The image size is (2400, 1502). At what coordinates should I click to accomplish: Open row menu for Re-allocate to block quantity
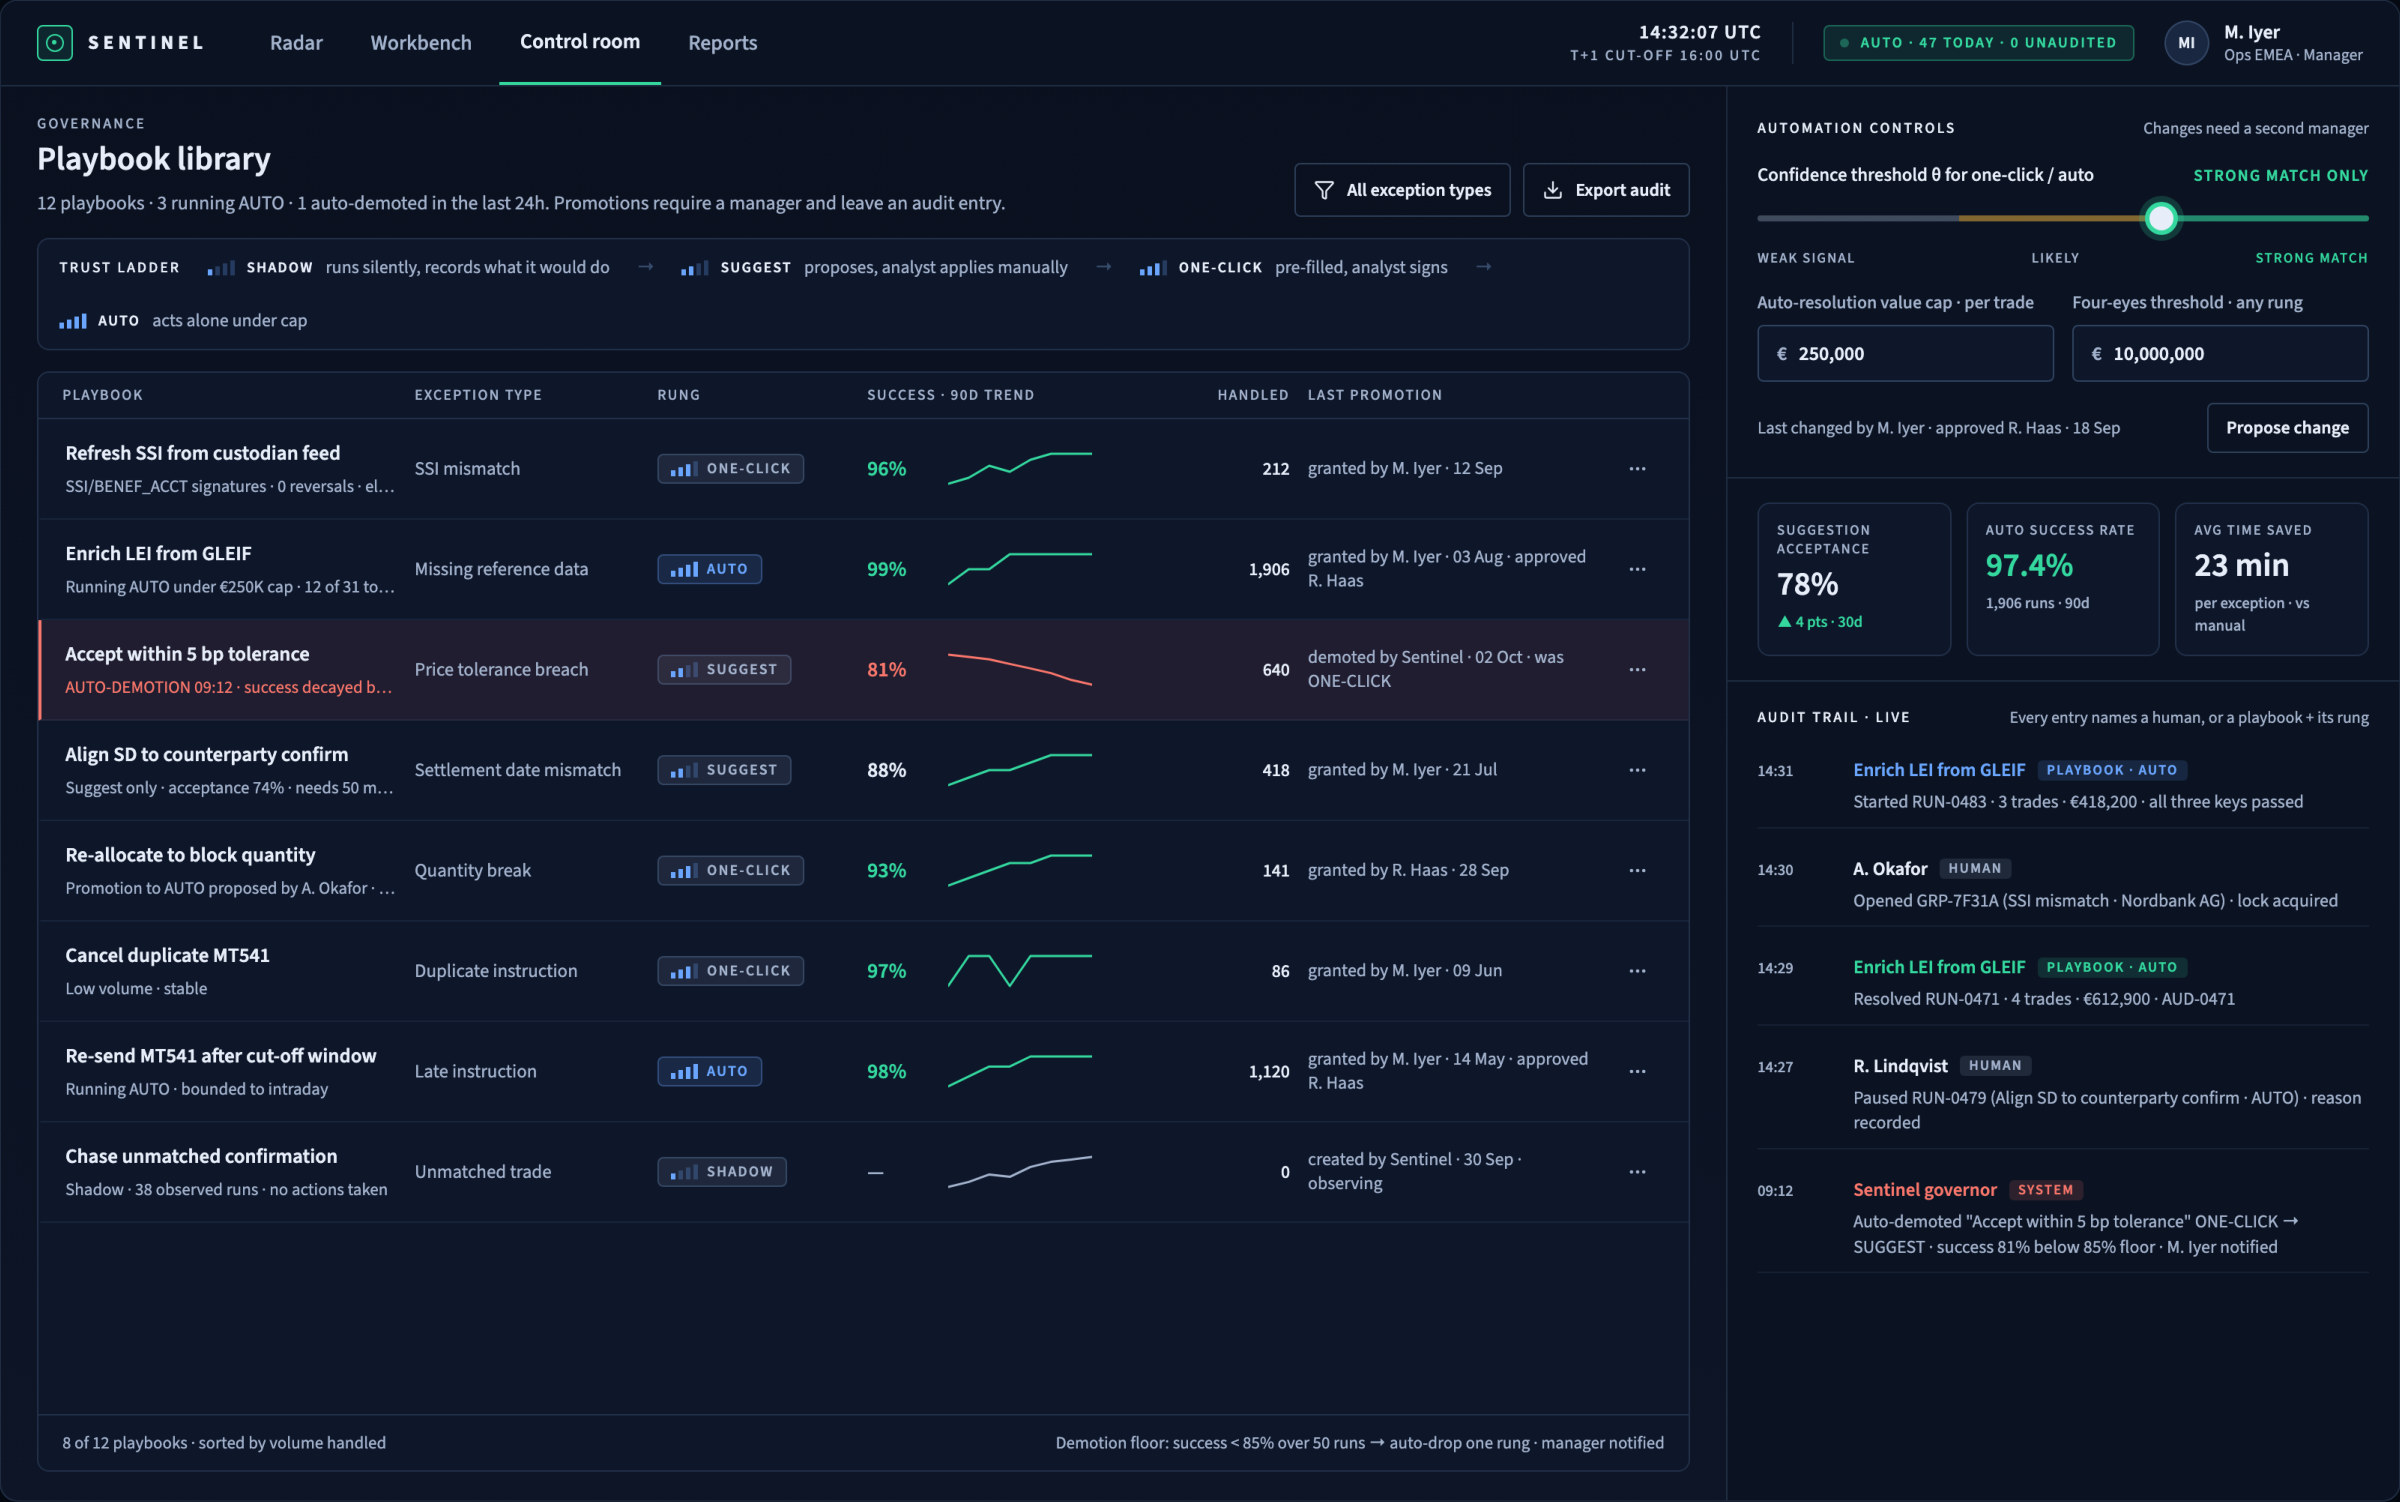coord(1637,871)
